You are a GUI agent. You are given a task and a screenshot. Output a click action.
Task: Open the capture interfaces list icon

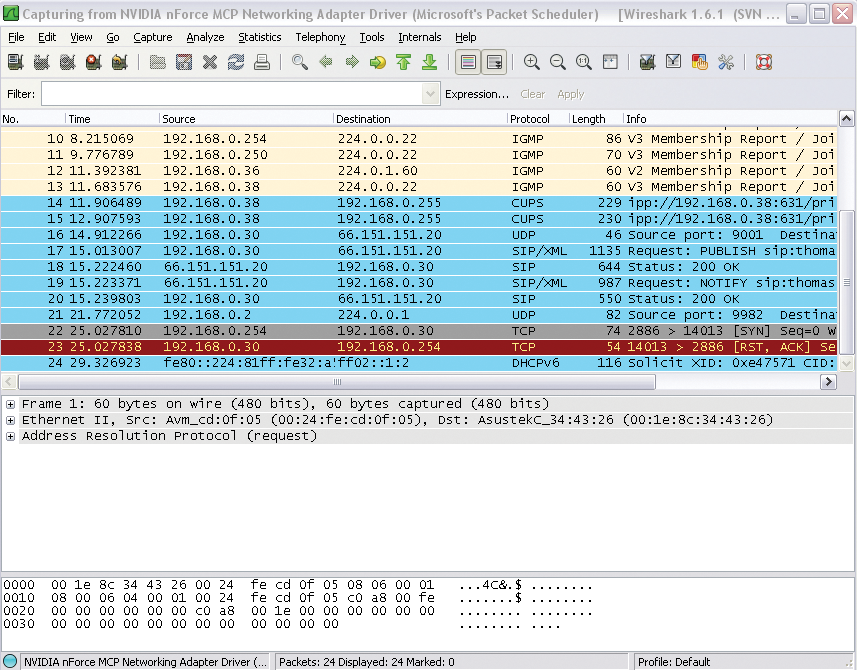tap(15, 62)
